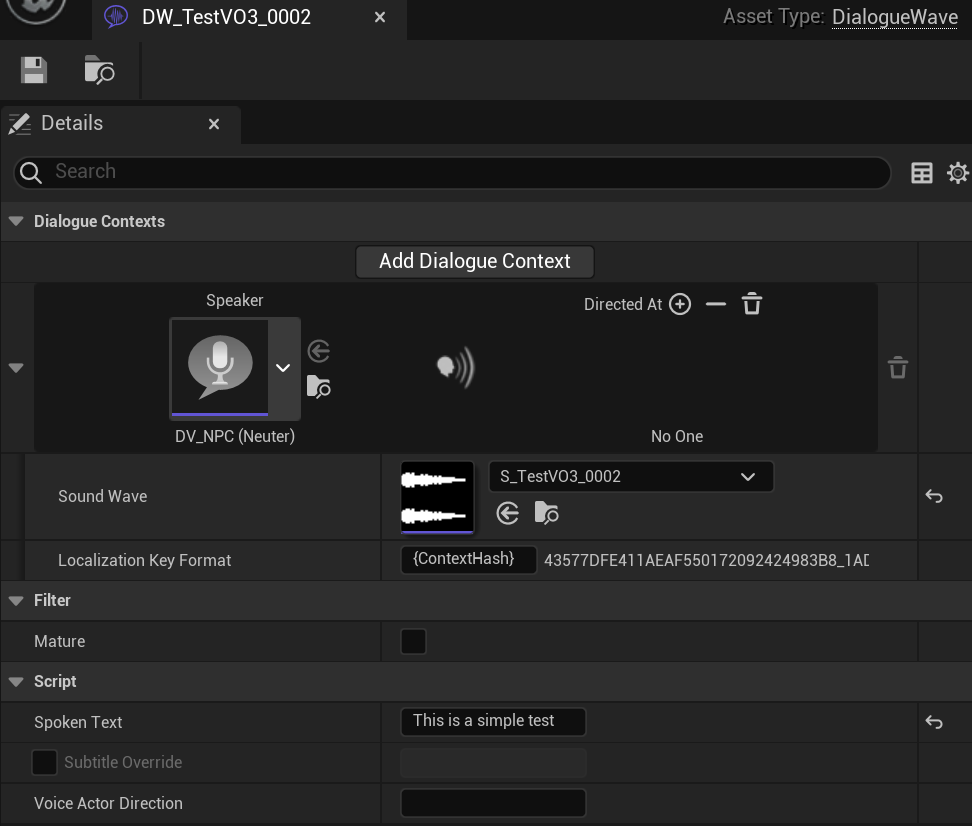Add a Directed At target with plus icon
The width and height of the screenshot is (972, 826).
[x=680, y=303]
